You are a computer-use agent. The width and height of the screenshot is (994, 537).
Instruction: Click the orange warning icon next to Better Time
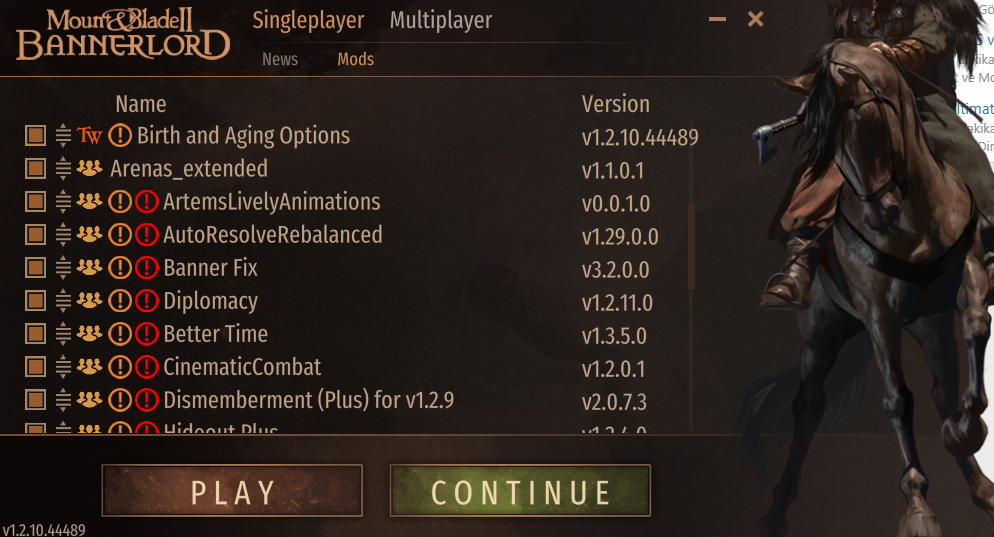(120, 333)
